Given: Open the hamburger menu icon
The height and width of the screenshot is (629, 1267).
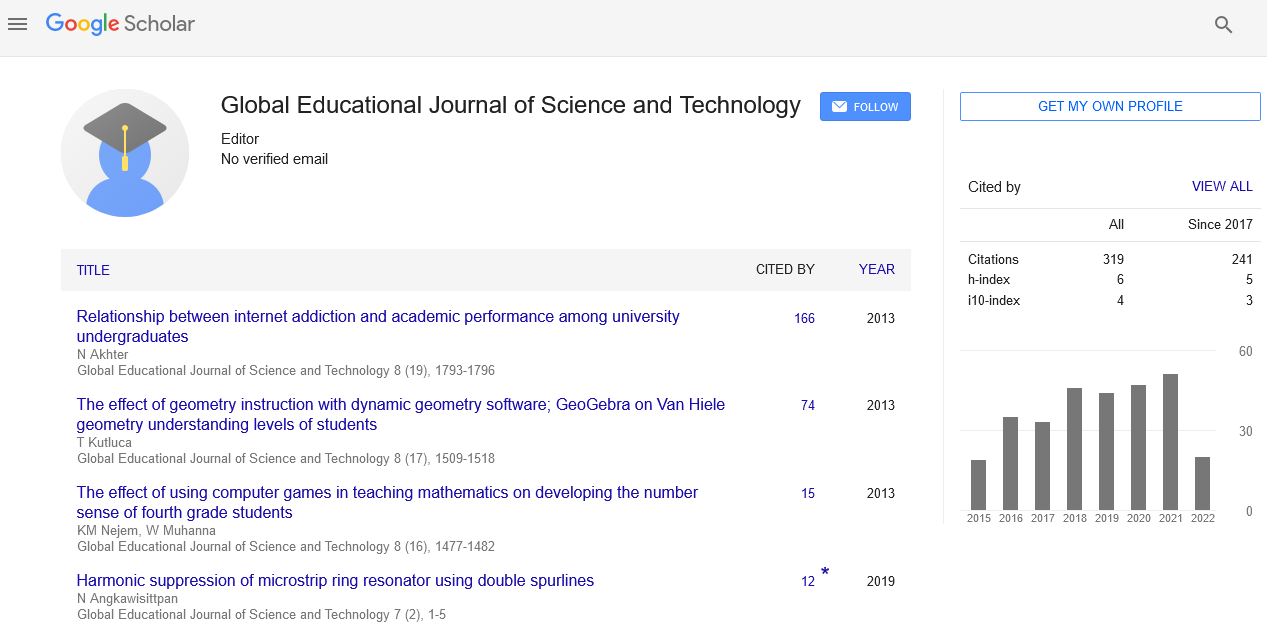Looking at the screenshot, I should pos(17,24).
